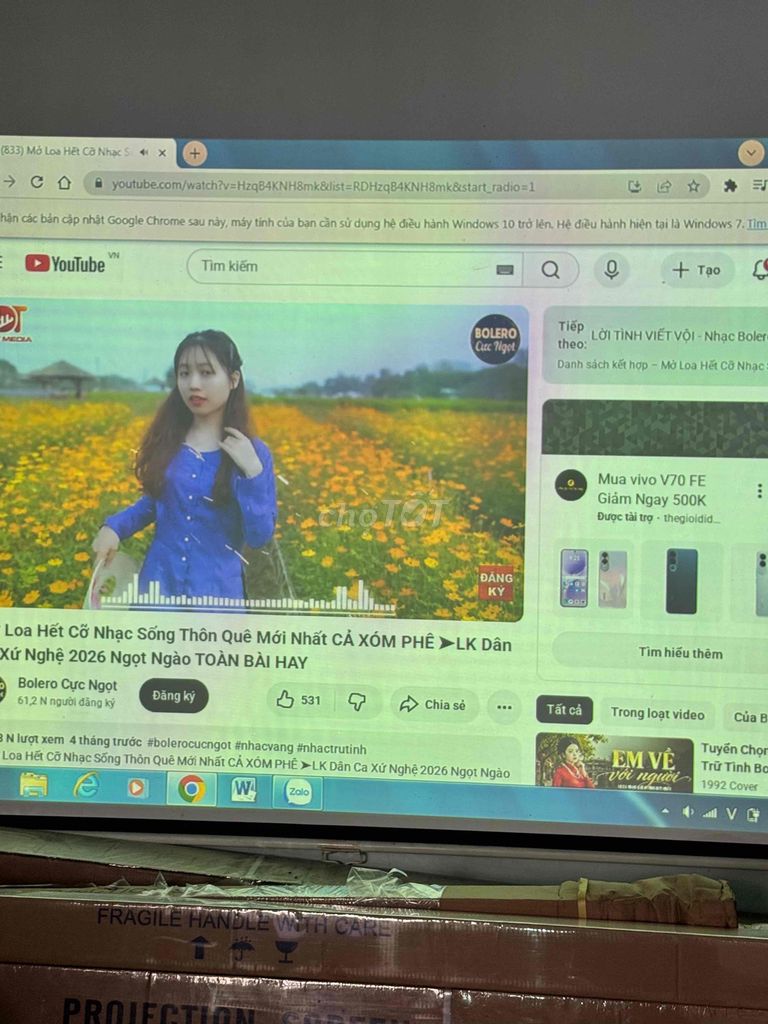This screenshot has width=768, height=1024.
Task: Open next video LỜI TÌNH VIẾT VỘI
Action: (679, 336)
